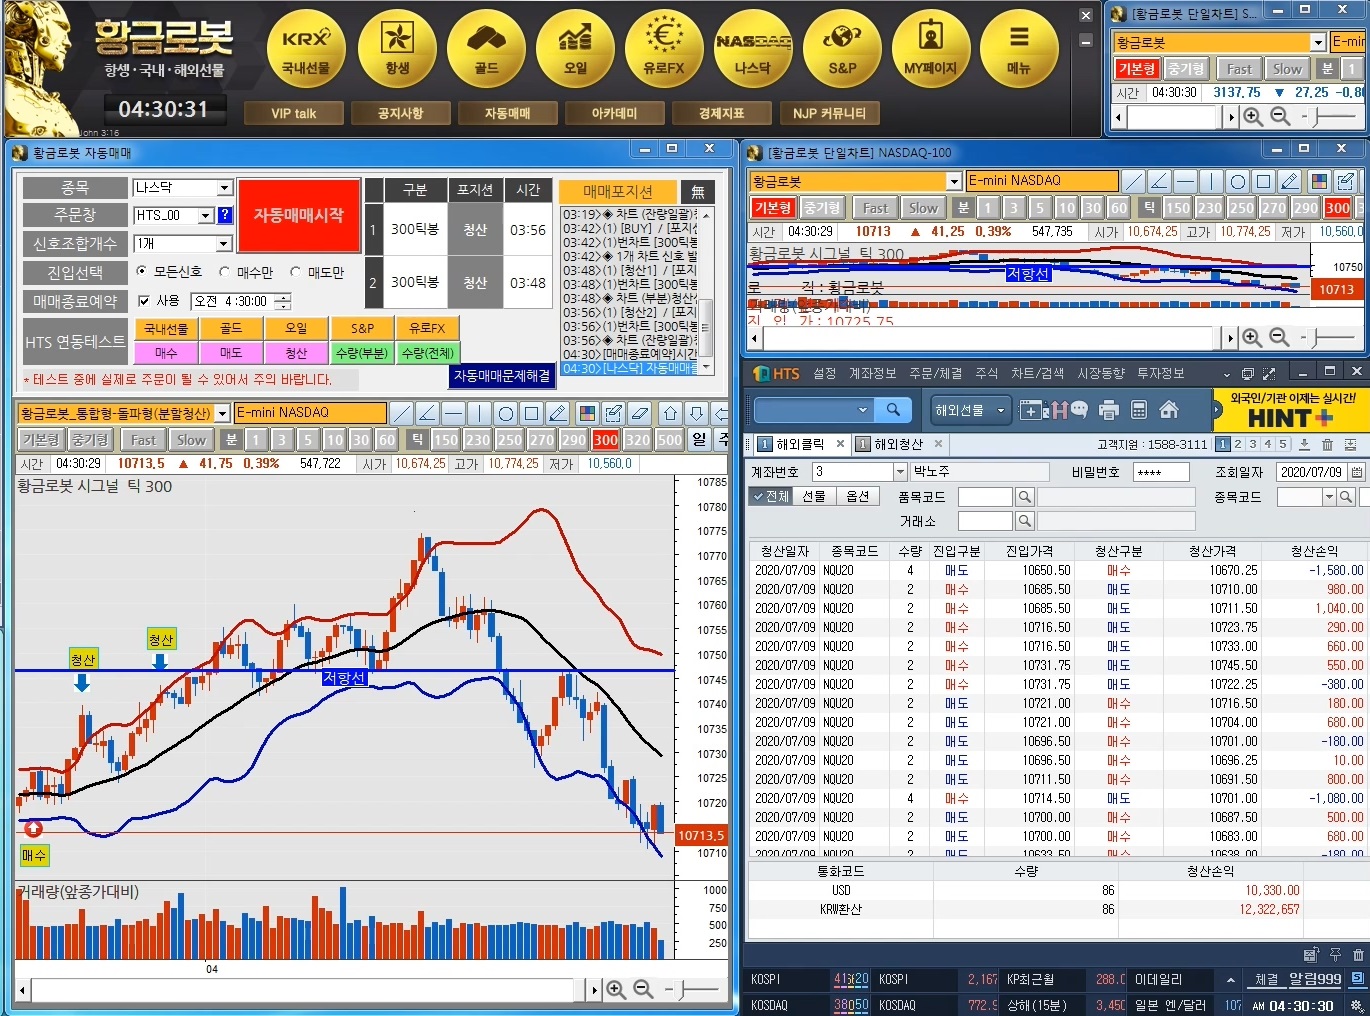Open the 설정 menu in HTS
This screenshot has width=1370, height=1016.
pyautogui.click(x=824, y=374)
